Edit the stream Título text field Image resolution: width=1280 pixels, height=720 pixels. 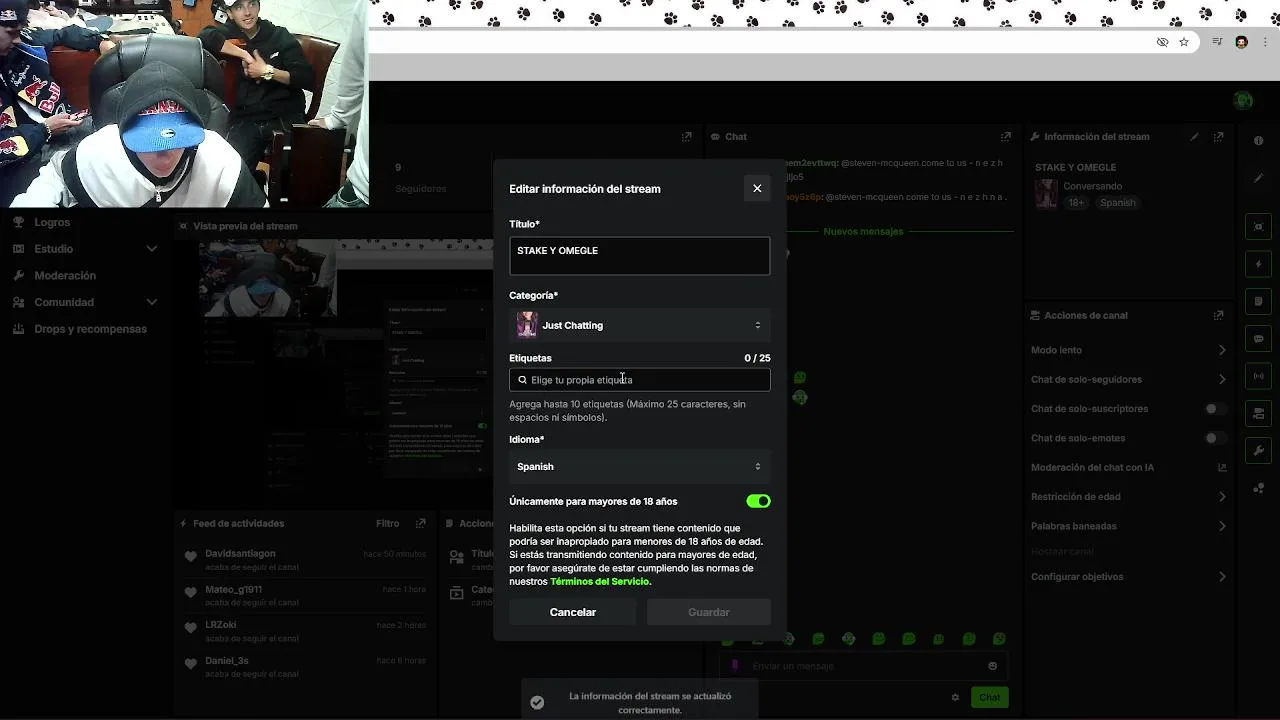tap(640, 256)
